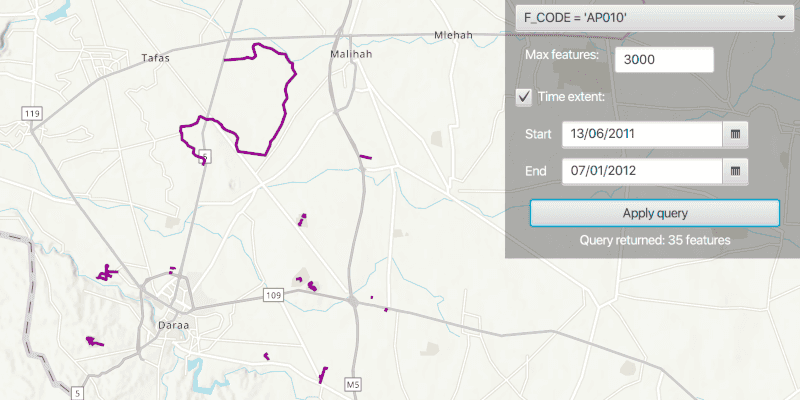The width and height of the screenshot is (800, 400).
Task: Click into the Start date field
Action: 640,134
